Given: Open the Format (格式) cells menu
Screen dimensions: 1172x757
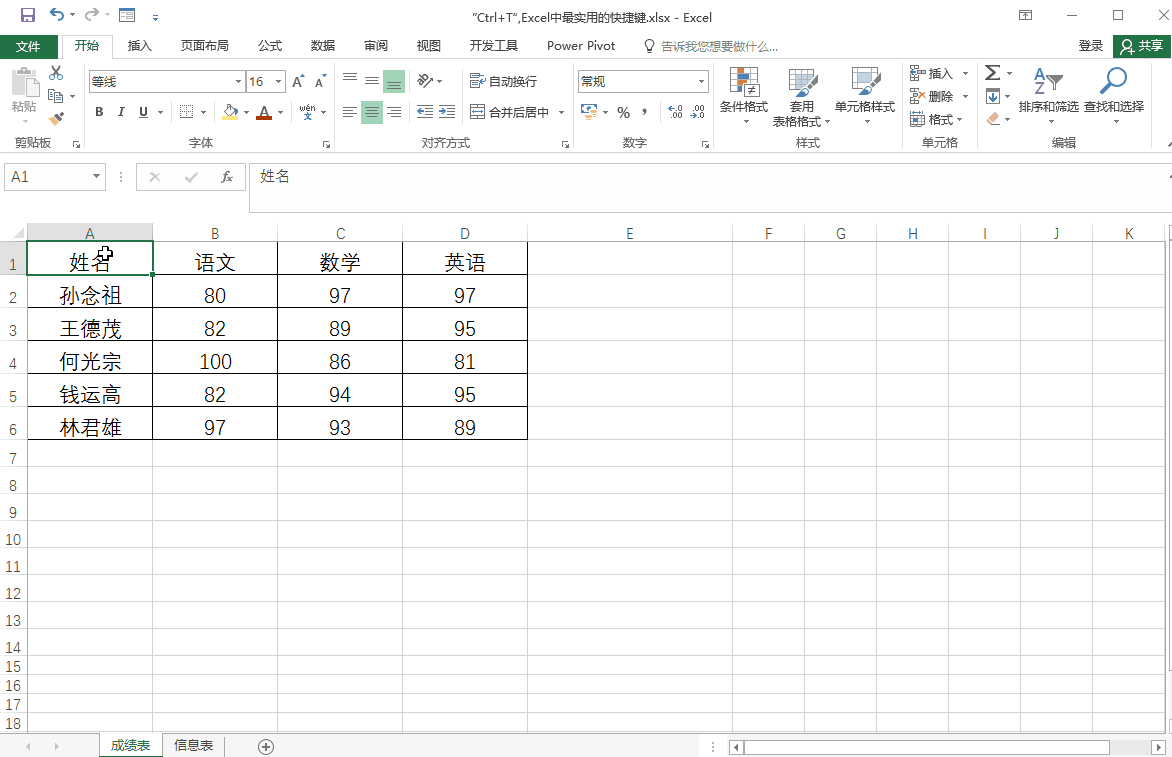Looking at the screenshot, I should point(936,119).
